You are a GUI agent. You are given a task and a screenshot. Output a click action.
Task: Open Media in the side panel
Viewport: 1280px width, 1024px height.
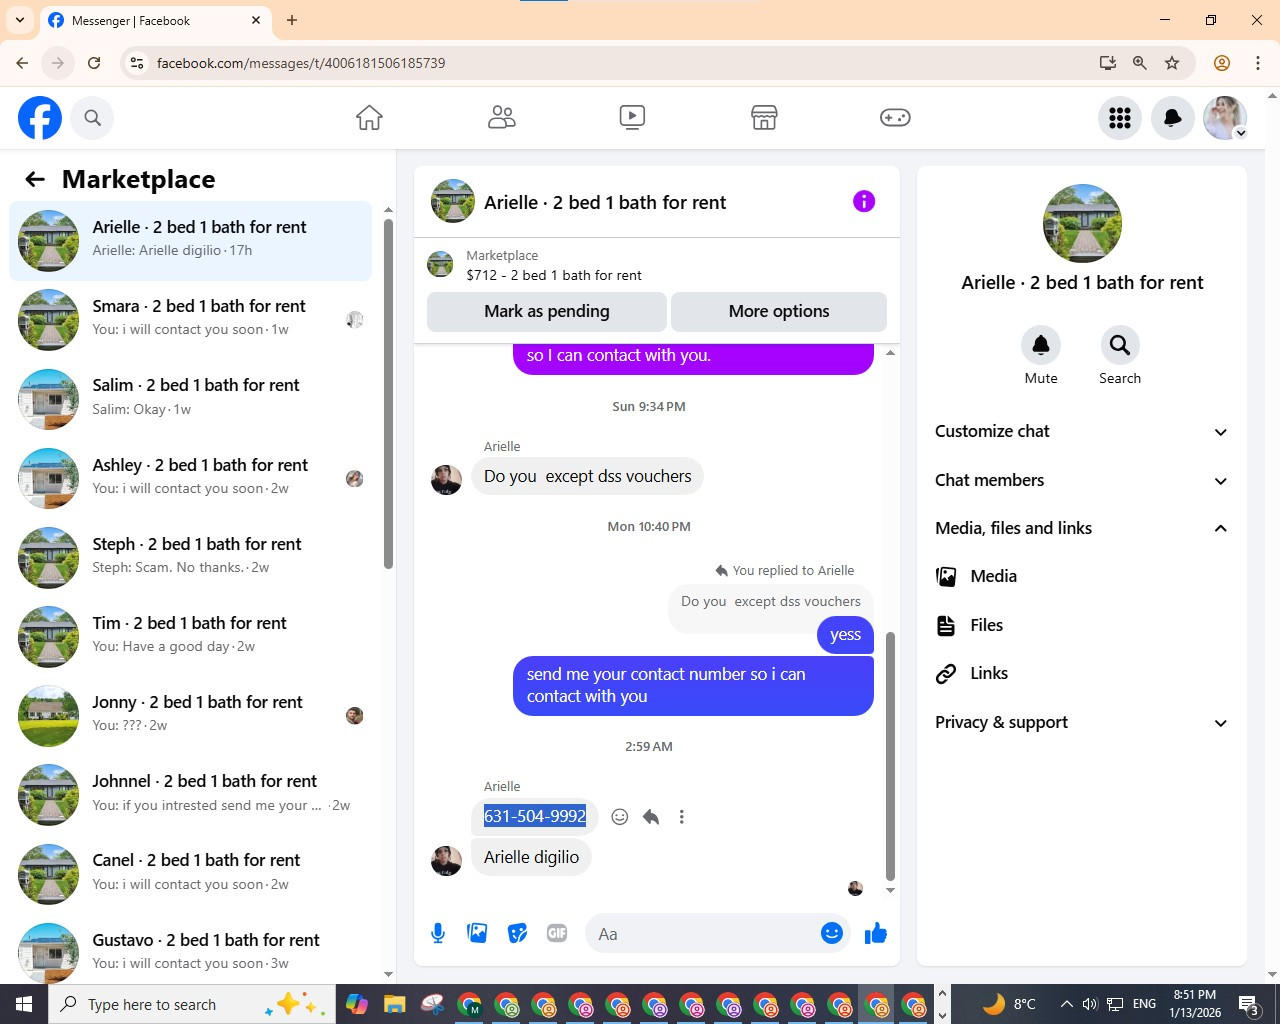1082,576
